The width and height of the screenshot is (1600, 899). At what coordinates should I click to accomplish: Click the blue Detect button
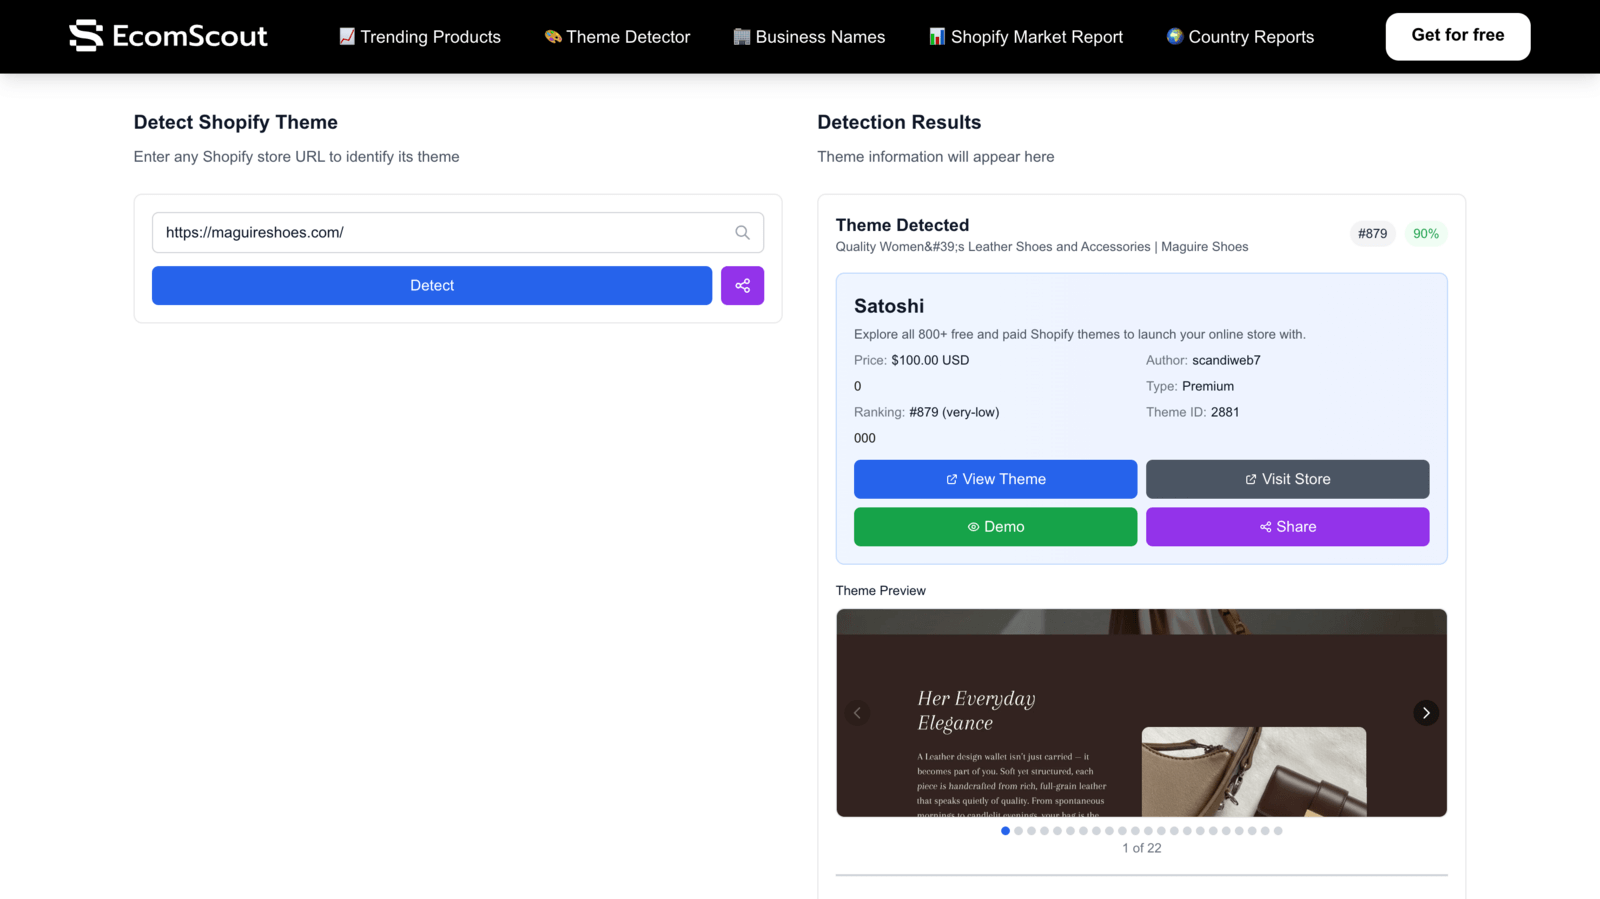(x=432, y=285)
